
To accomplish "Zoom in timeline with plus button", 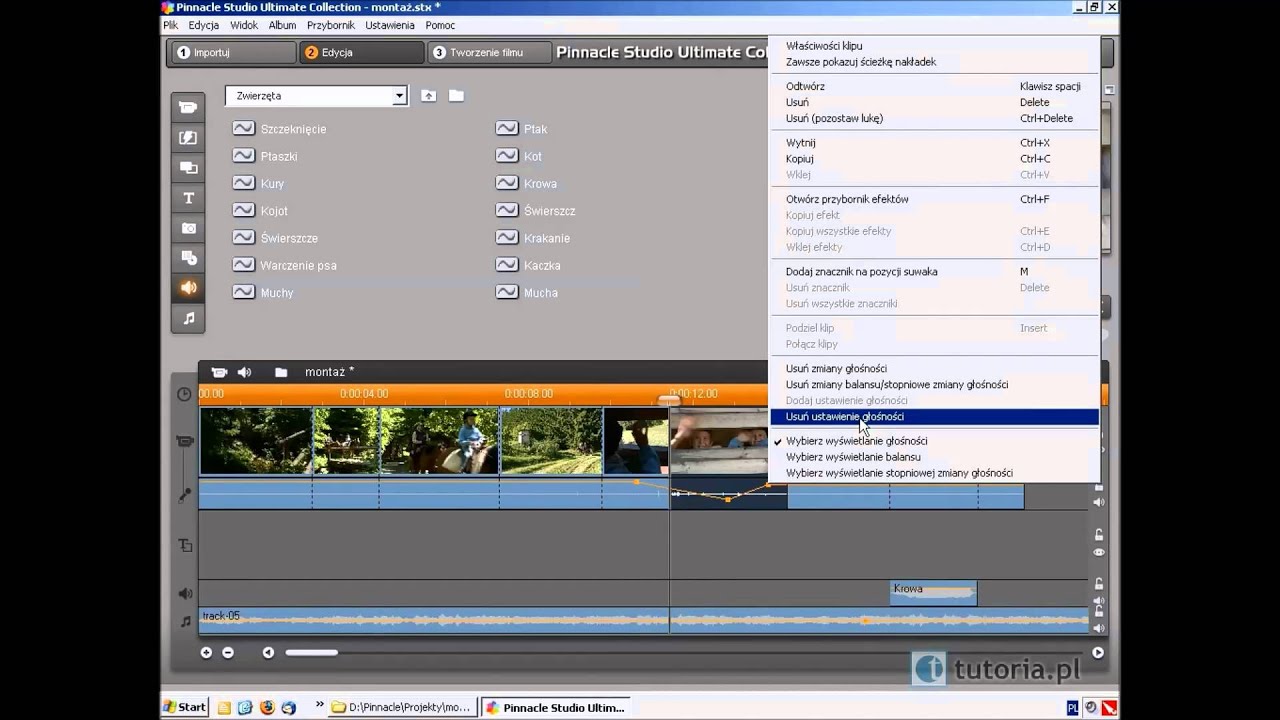I will (x=206, y=653).
